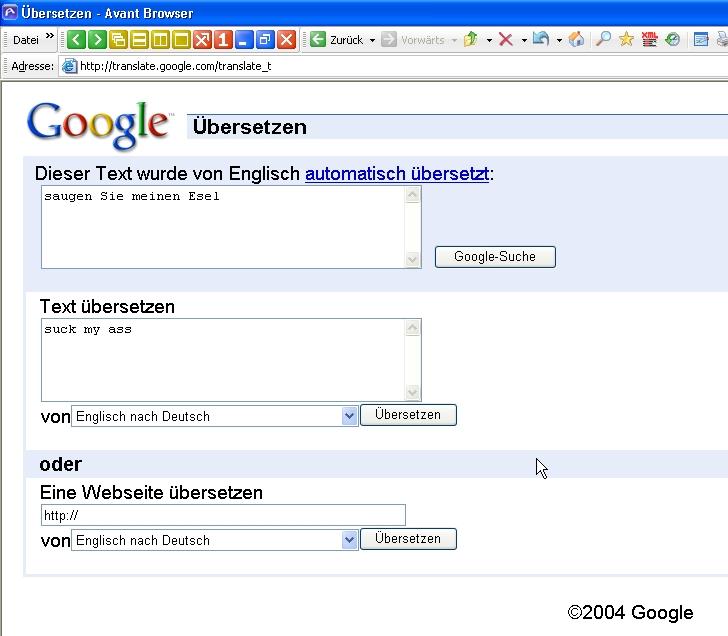Image resolution: width=728 pixels, height=636 pixels.
Task: Go back with the Zurück button
Action: (x=336, y=40)
